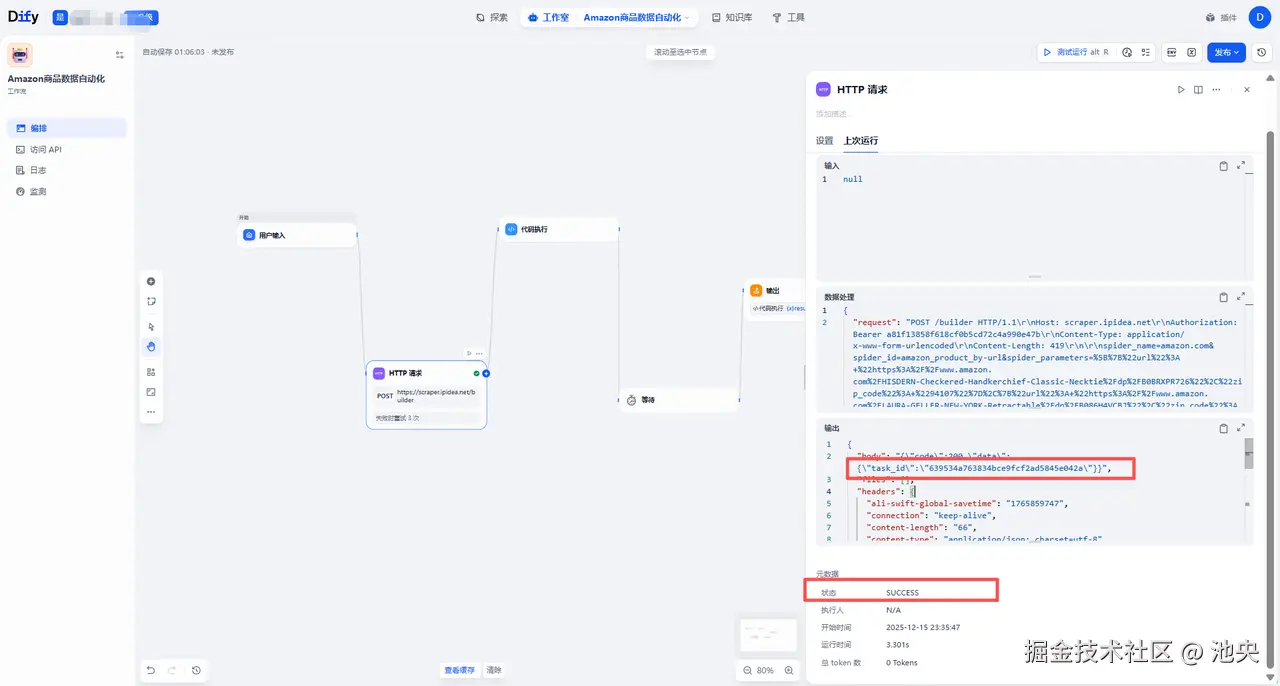
Task: Open HTTP node small more-options menu
Action: point(480,353)
